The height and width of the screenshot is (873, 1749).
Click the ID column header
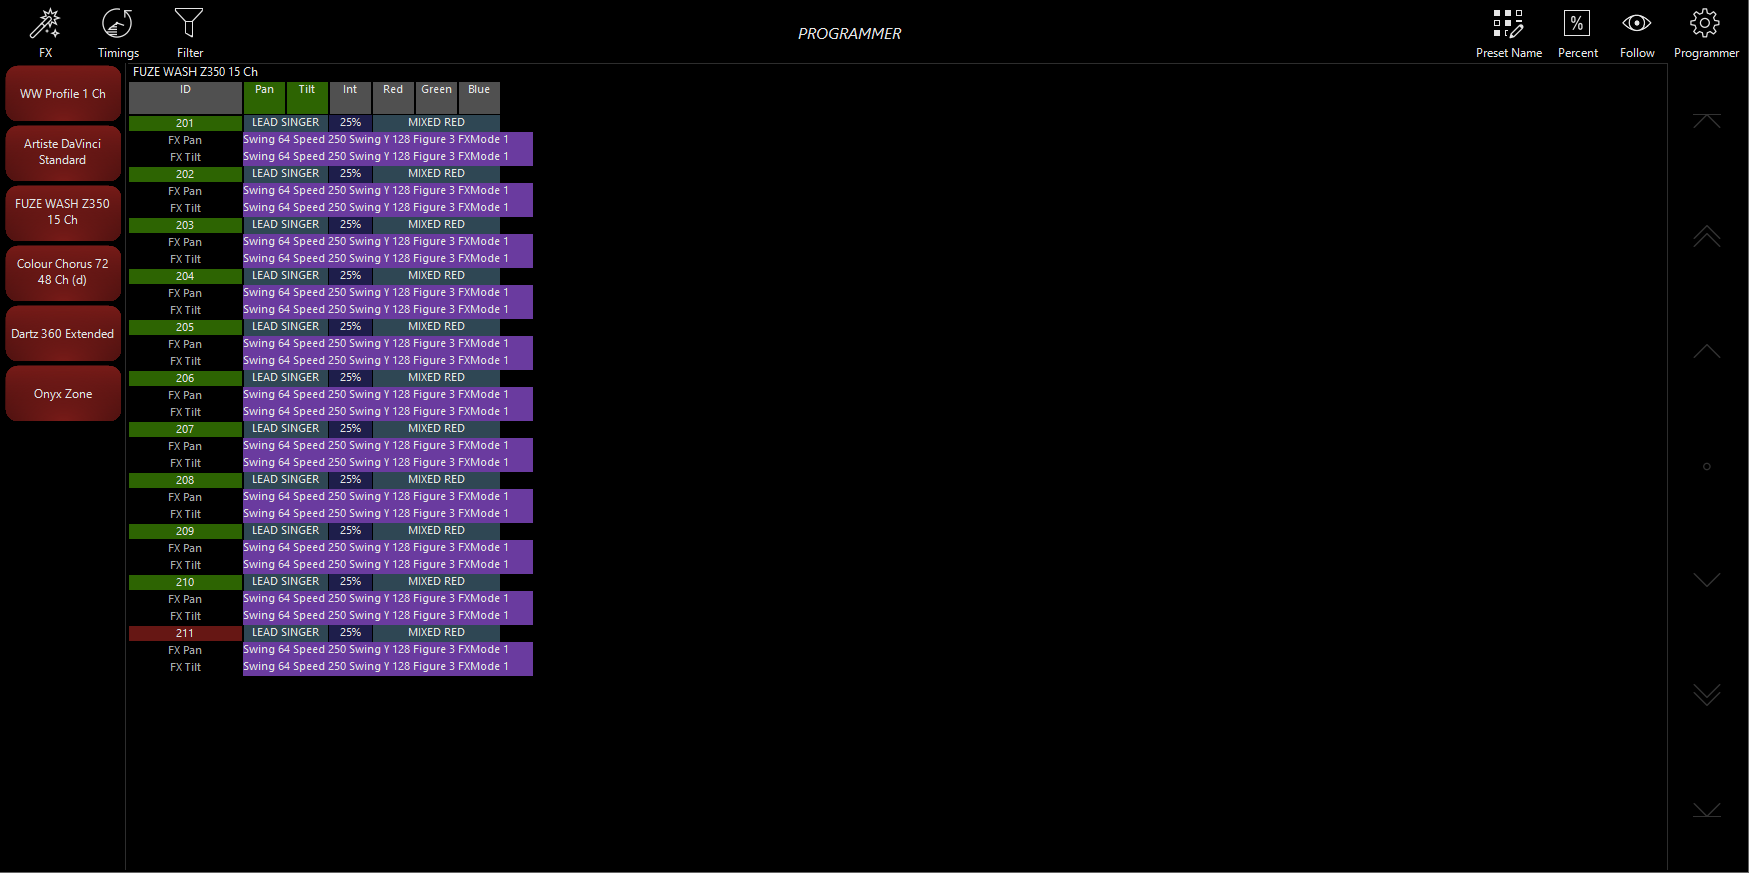click(185, 98)
